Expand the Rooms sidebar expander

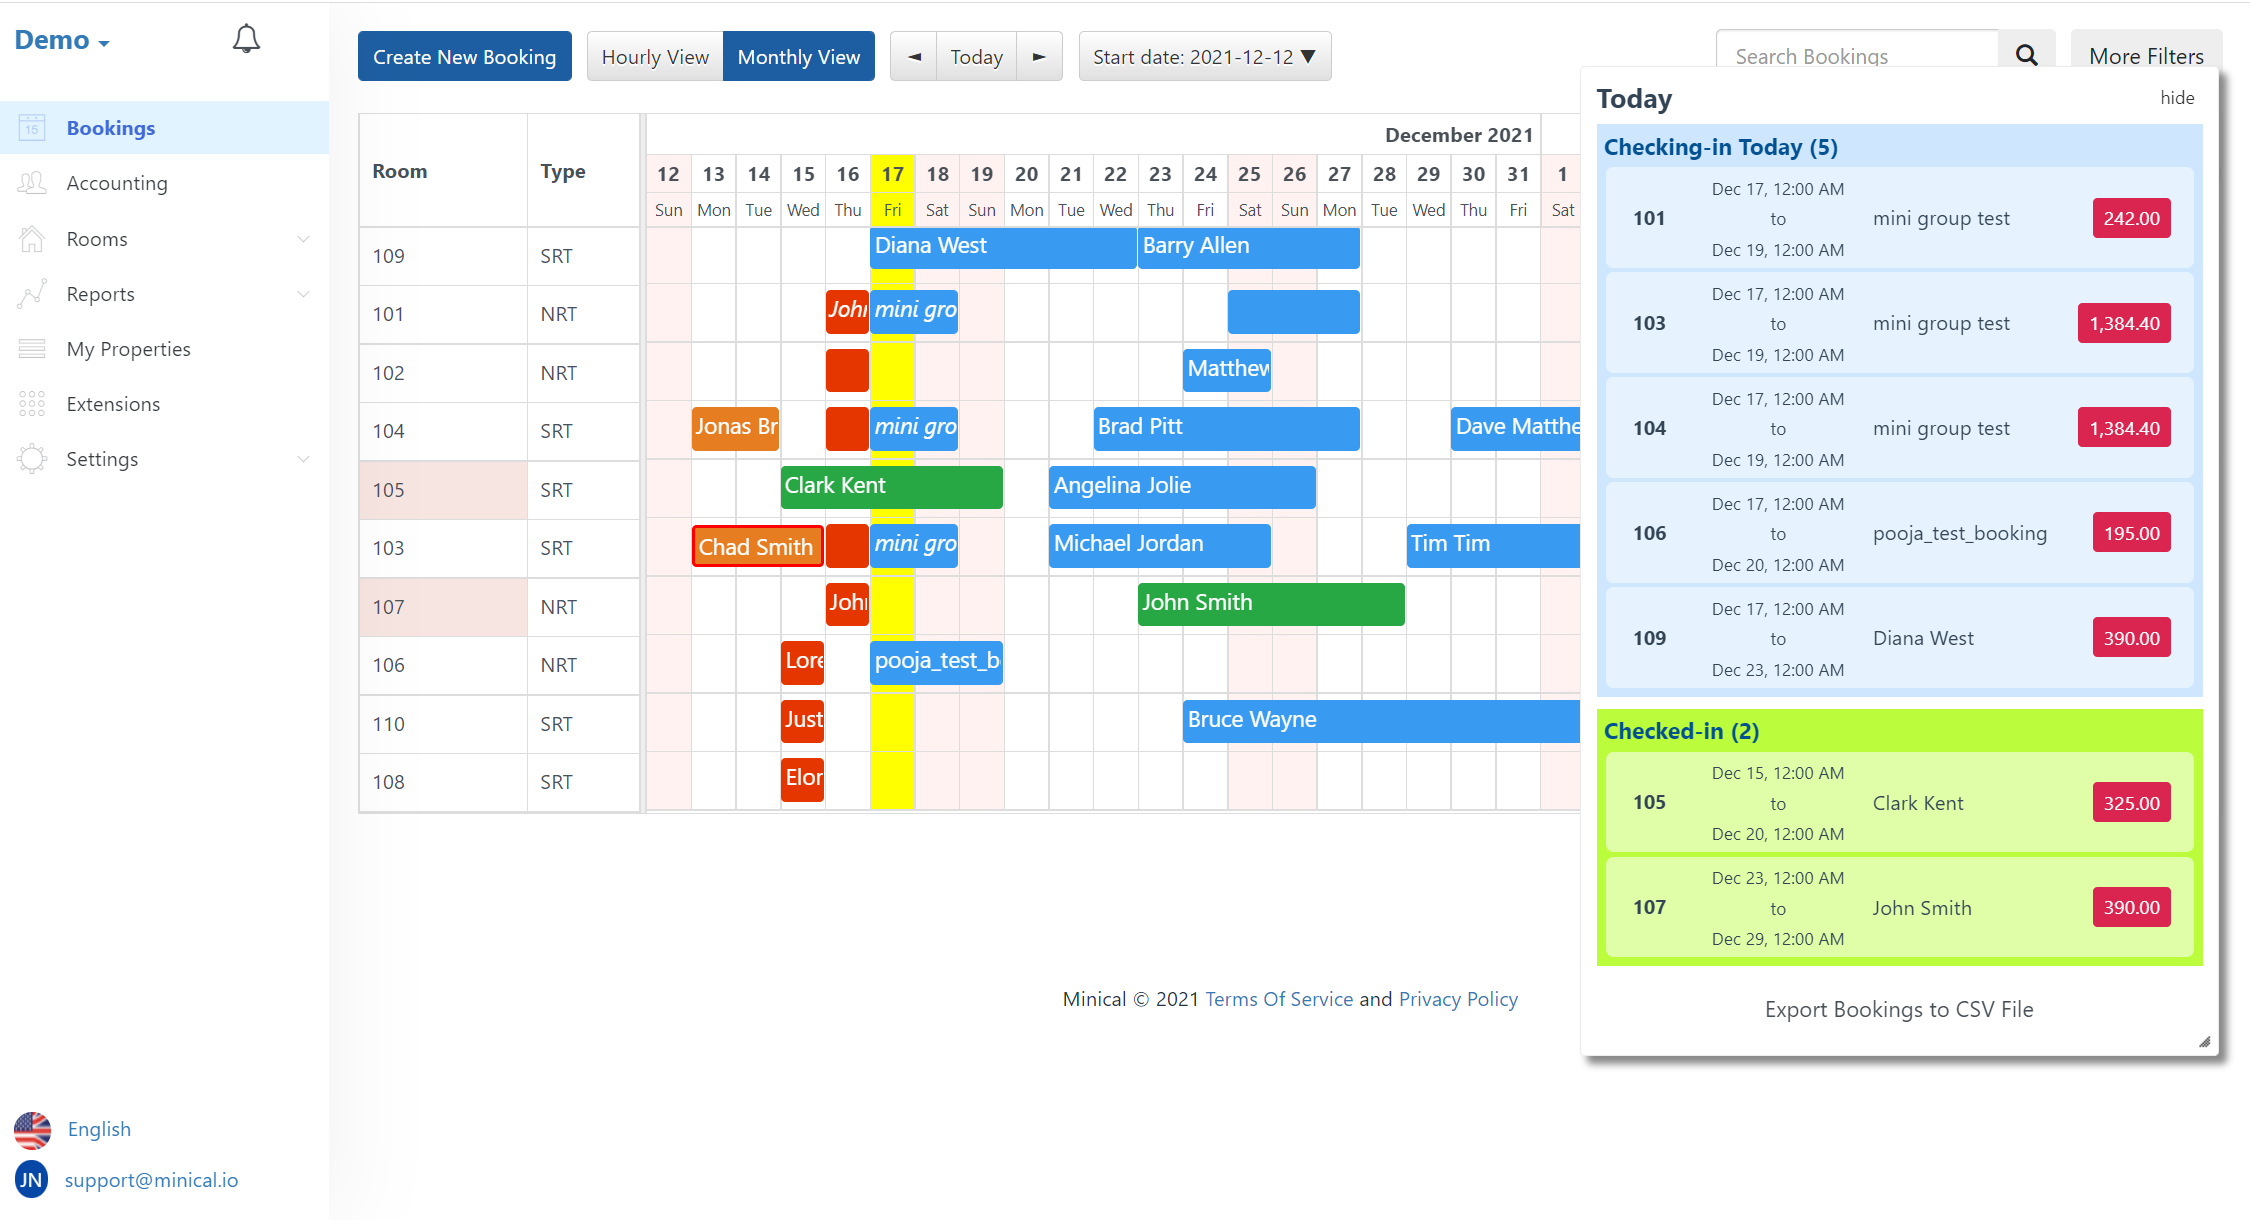(x=302, y=239)
